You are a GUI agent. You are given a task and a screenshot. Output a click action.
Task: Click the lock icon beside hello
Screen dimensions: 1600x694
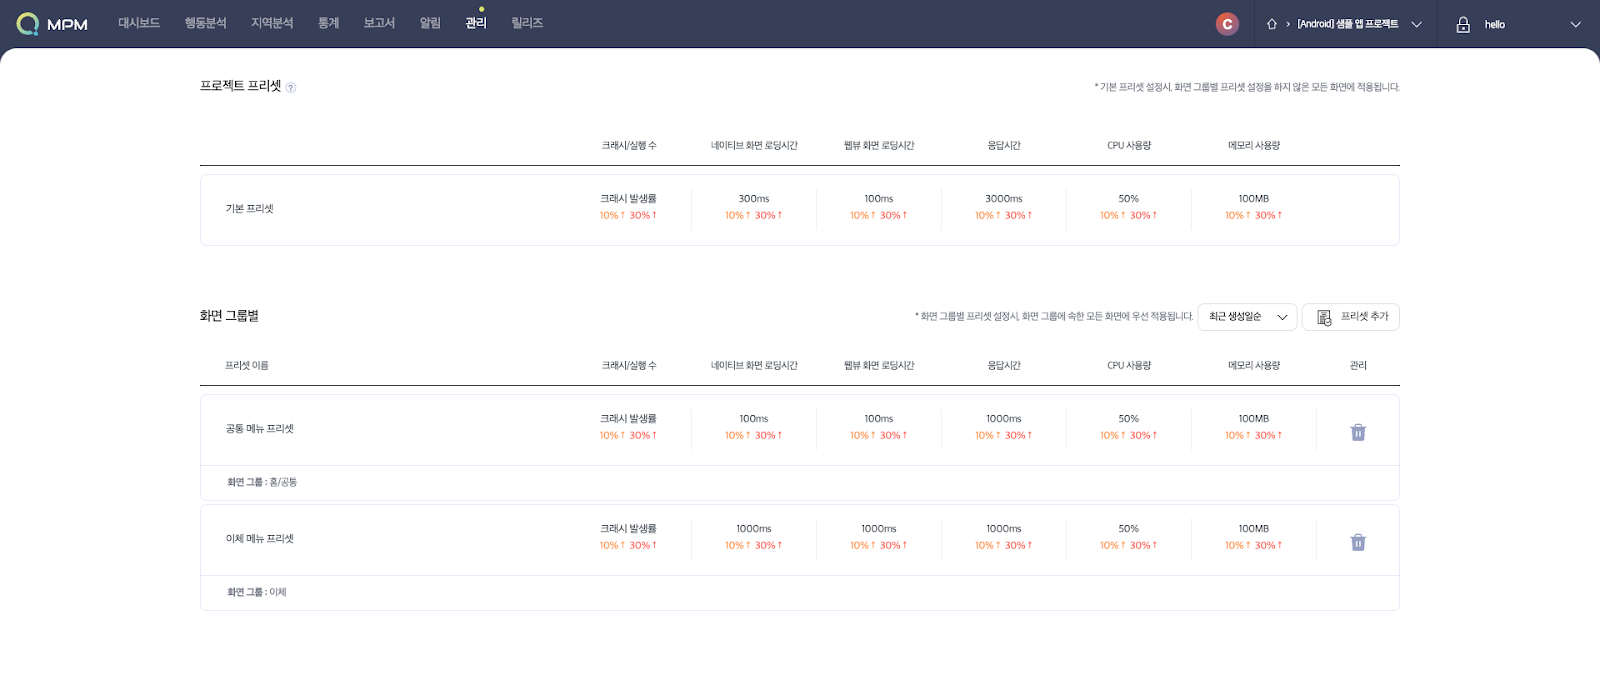(1463, 24)
